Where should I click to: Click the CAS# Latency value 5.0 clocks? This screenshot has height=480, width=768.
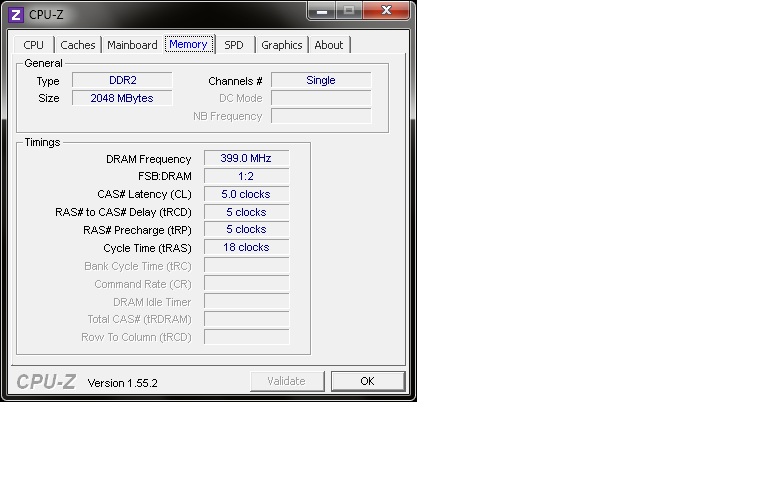(x=246, y=194)
